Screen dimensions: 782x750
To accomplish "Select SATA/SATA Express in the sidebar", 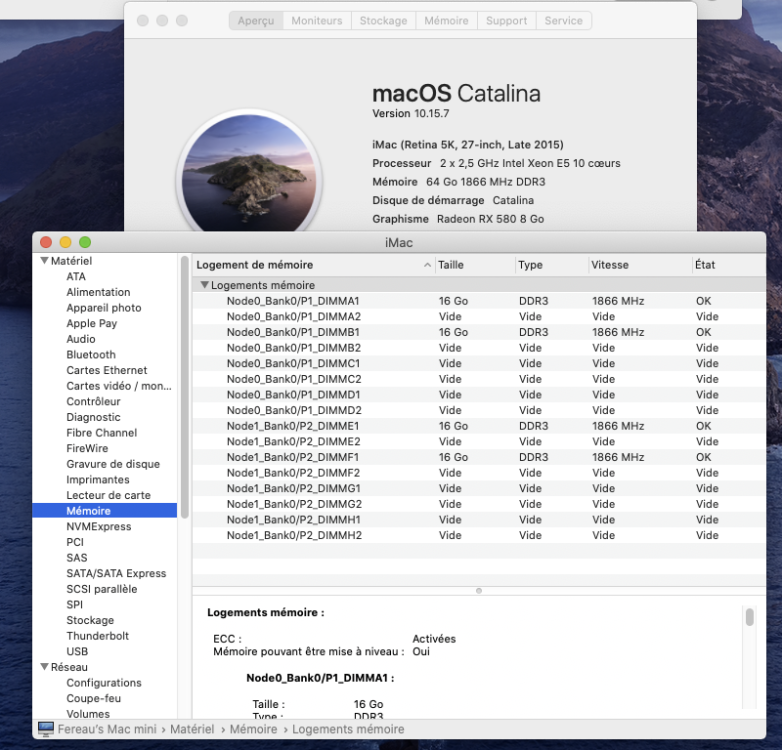I will click(116, 573).
